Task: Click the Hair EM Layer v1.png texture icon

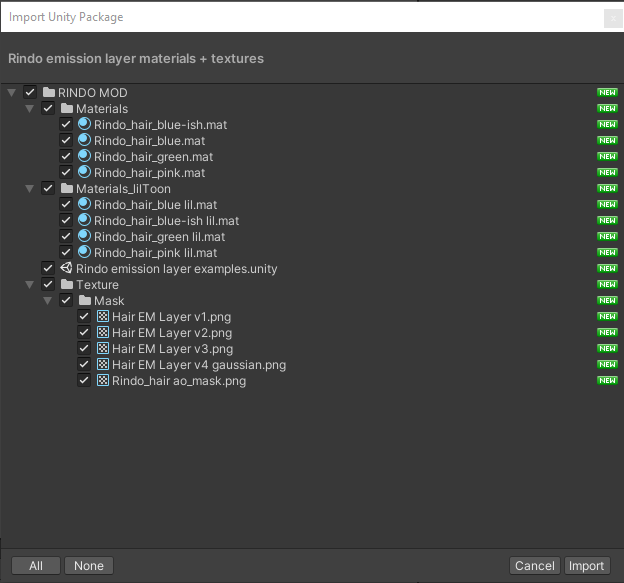Action: [103, 316]
